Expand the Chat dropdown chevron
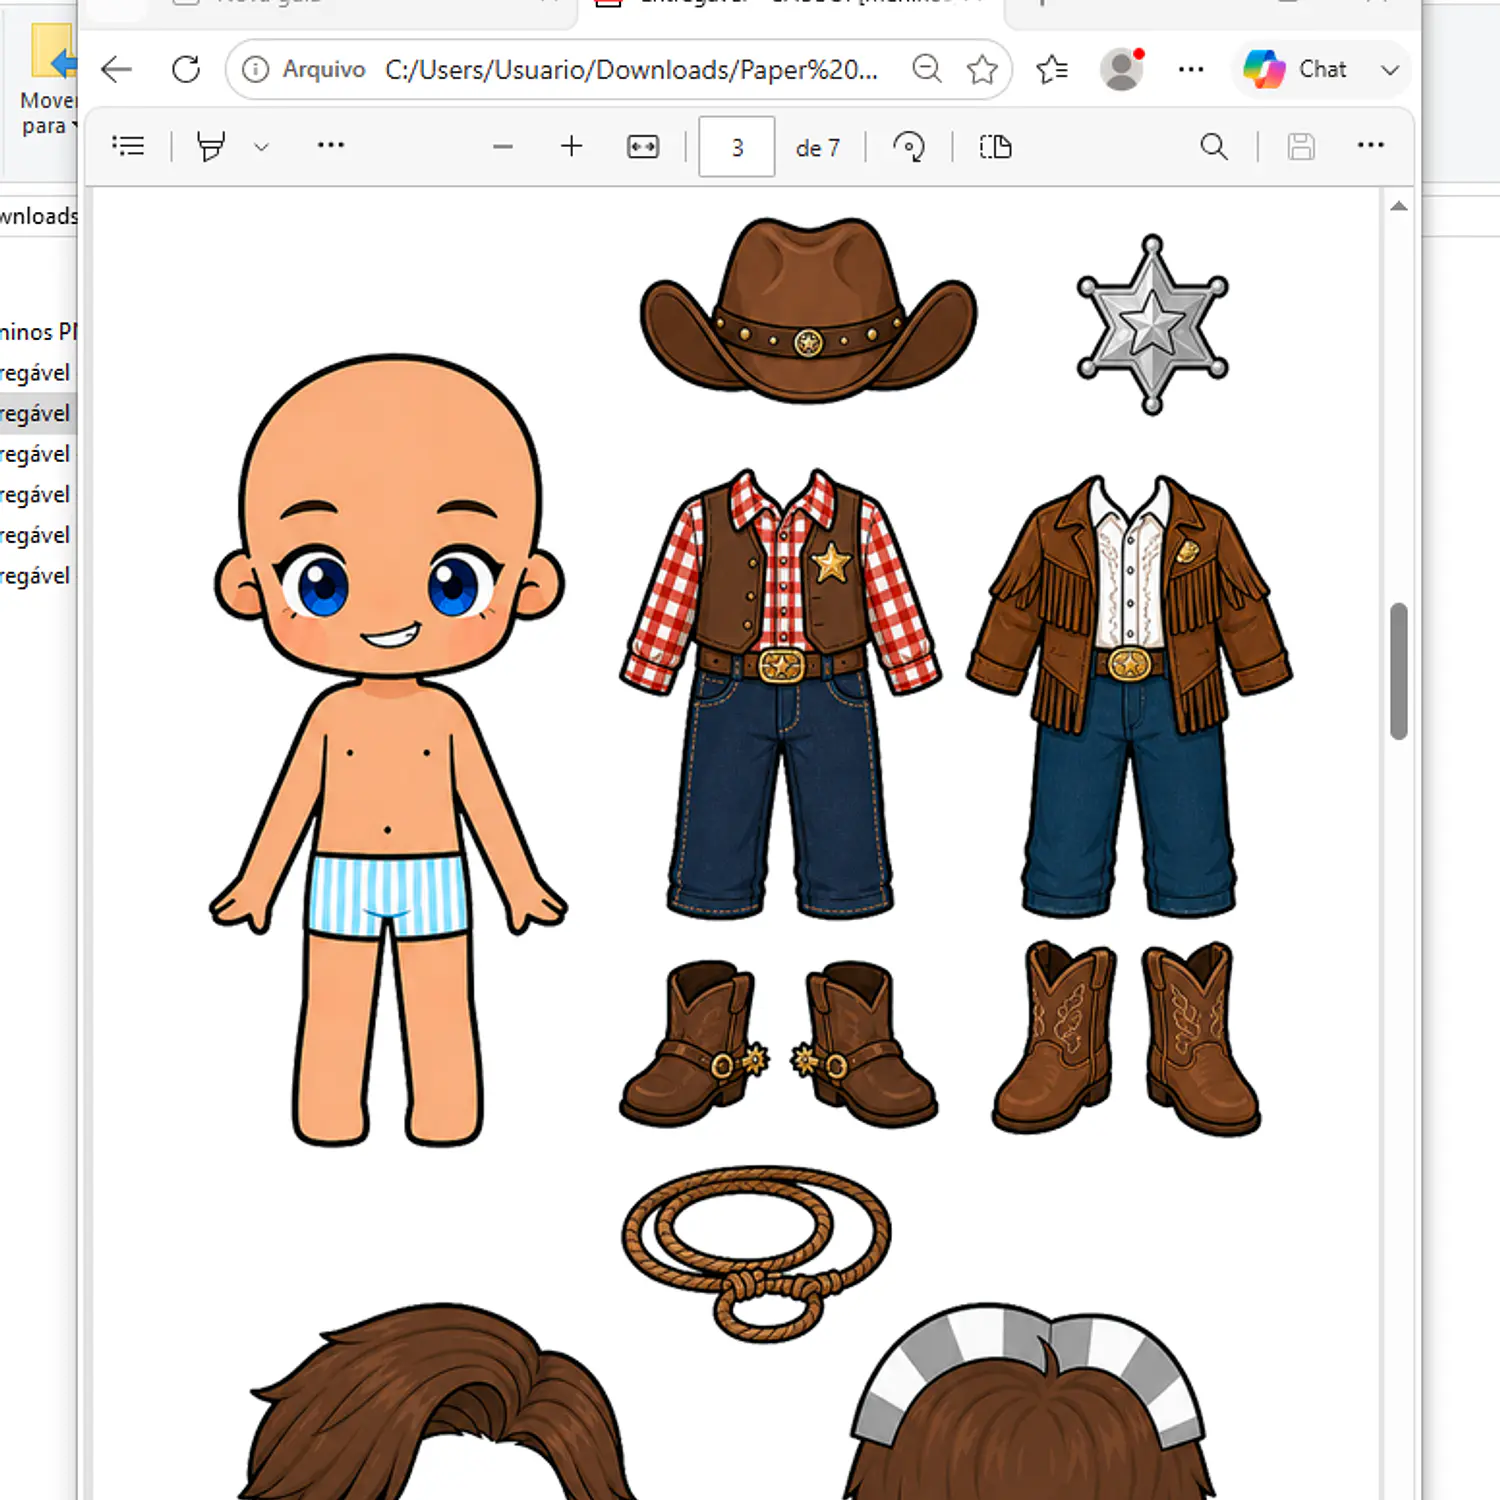 click(x=1389, y=70)
